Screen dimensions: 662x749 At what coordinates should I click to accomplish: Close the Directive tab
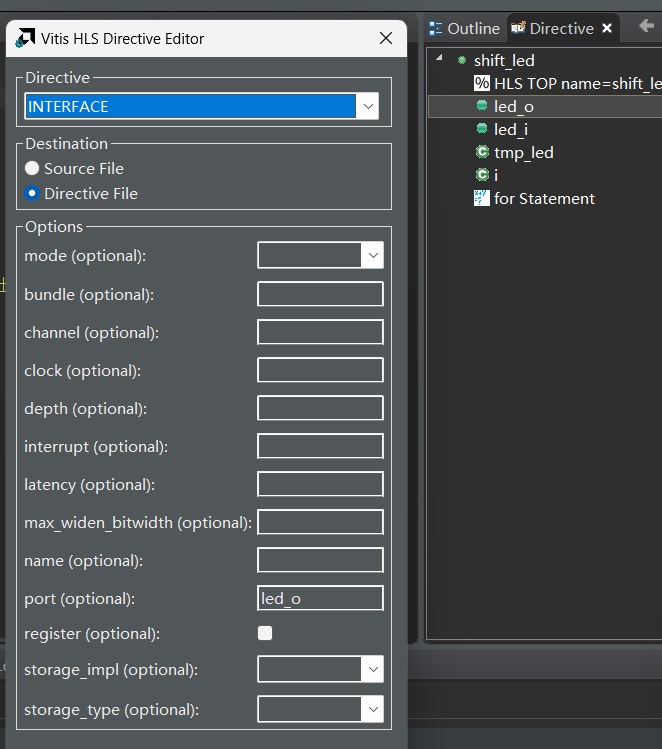pos(607,28)
